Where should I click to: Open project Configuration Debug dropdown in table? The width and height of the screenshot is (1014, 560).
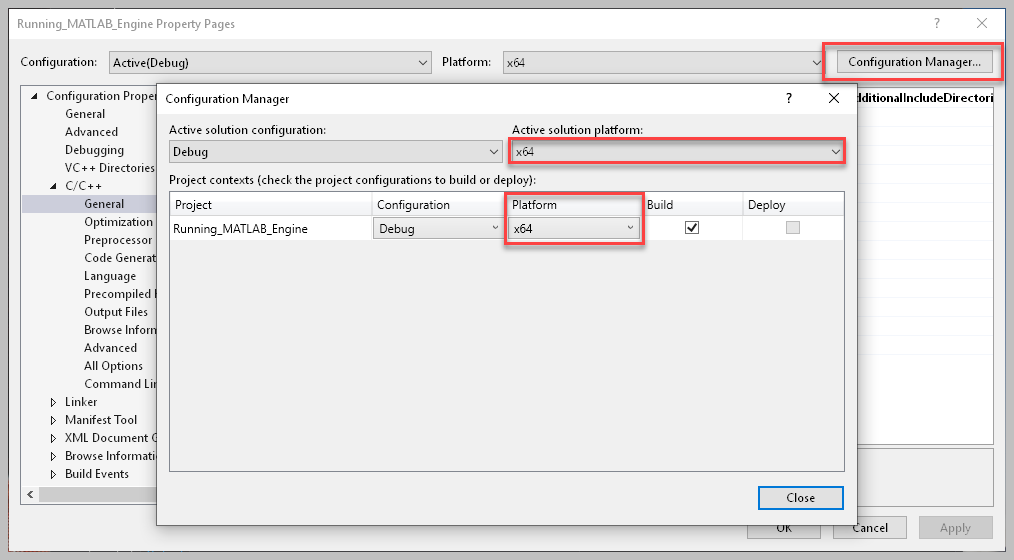click(x=438, y=228)
